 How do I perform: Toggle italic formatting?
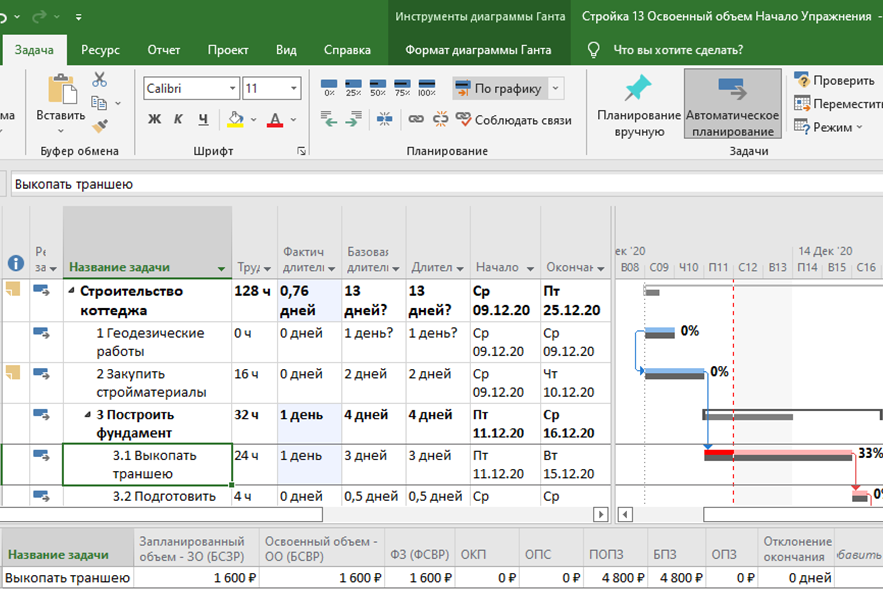click(x=178, y=120)
